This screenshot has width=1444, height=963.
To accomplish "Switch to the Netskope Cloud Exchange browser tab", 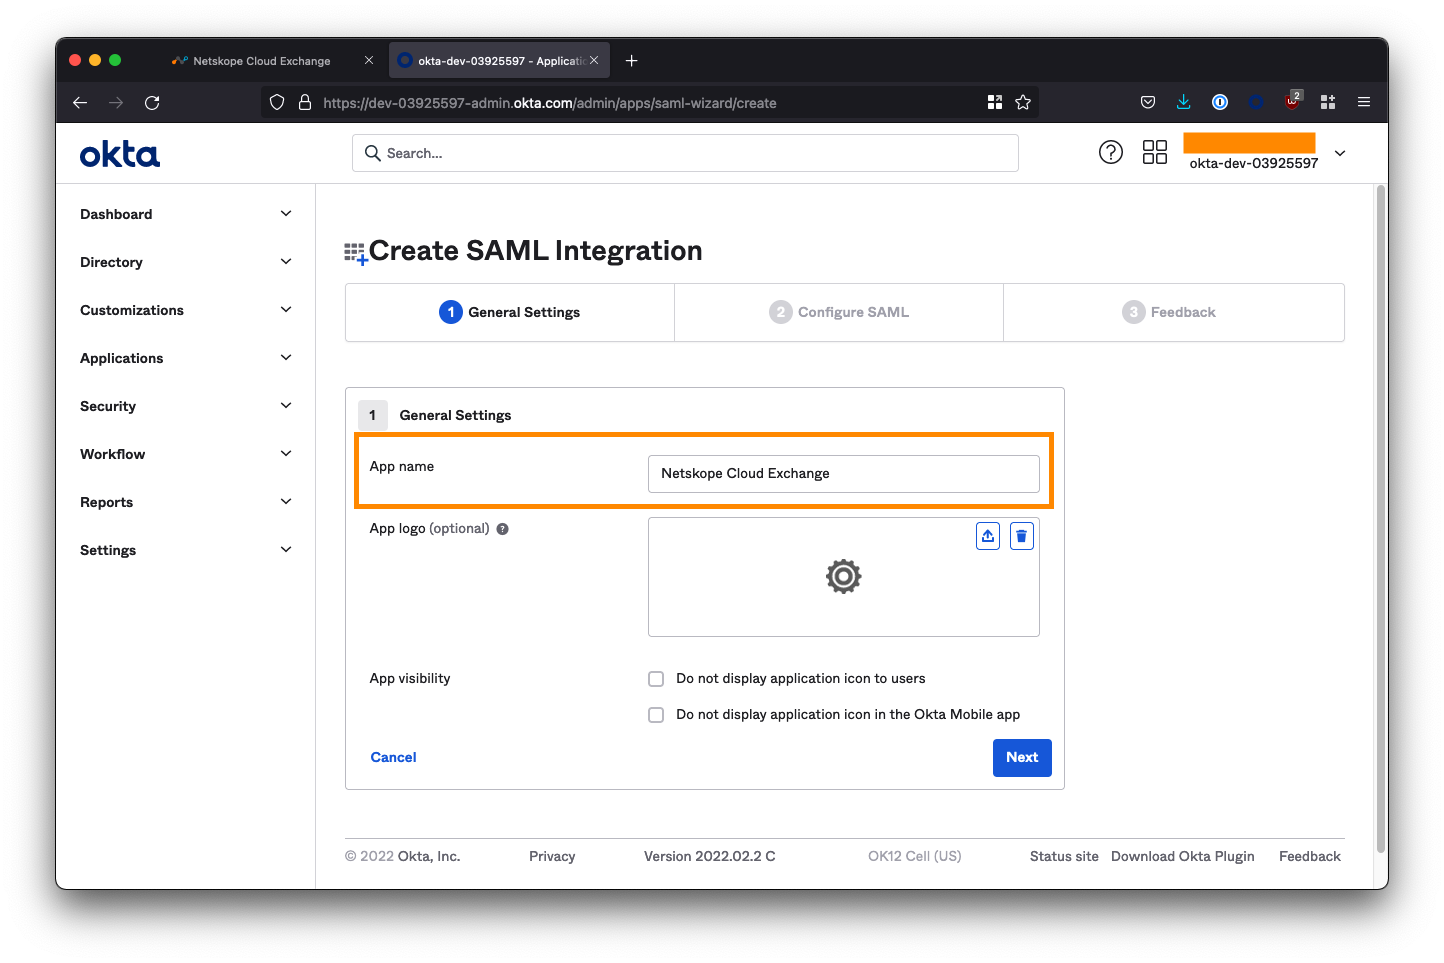I will (261, 61).
